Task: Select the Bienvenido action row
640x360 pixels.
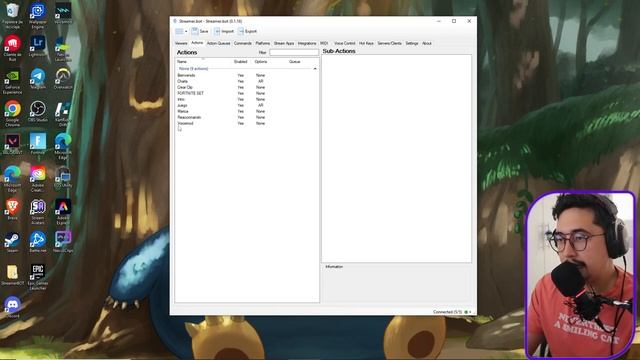Action: tap(247, 76)
